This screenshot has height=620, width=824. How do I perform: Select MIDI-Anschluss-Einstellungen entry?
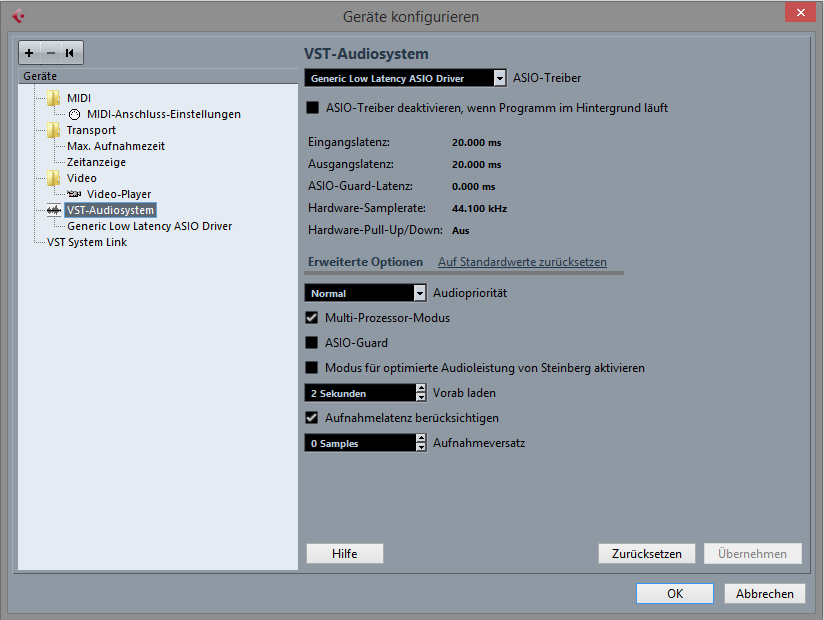tap(164, 115)
